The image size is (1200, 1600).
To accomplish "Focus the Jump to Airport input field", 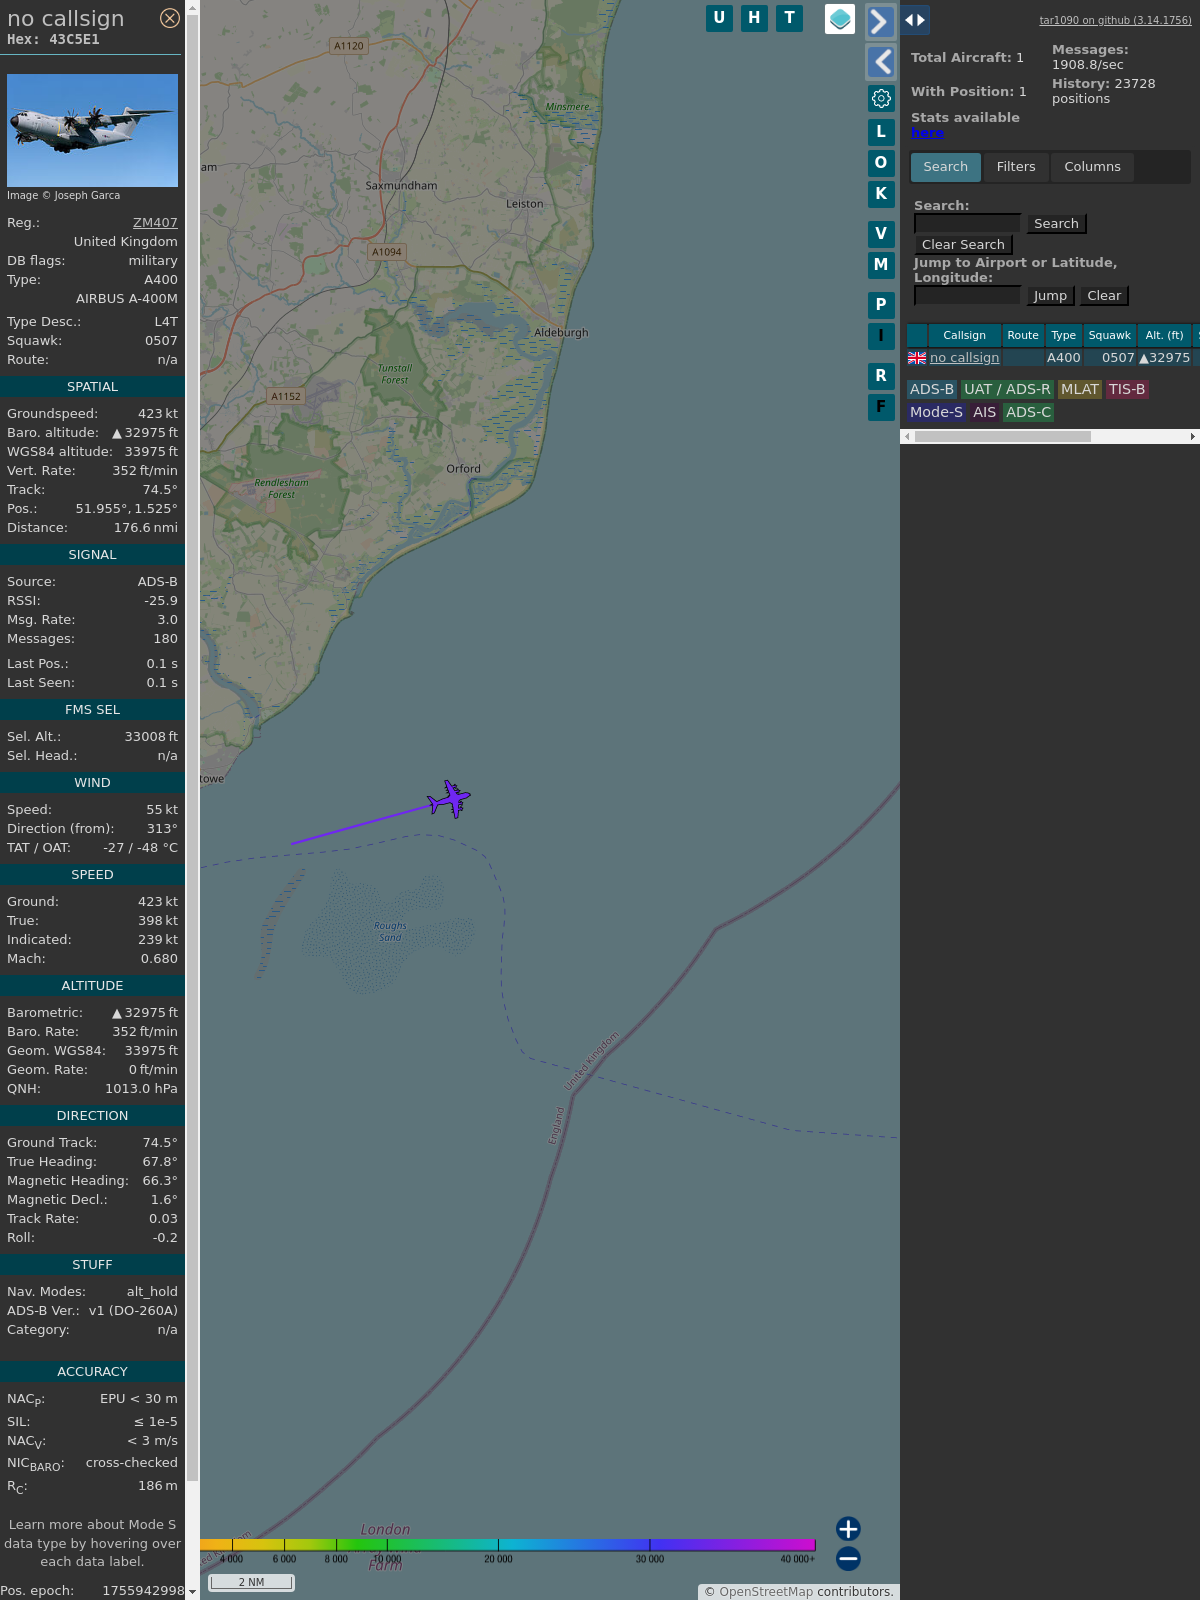I will (967, 296).
